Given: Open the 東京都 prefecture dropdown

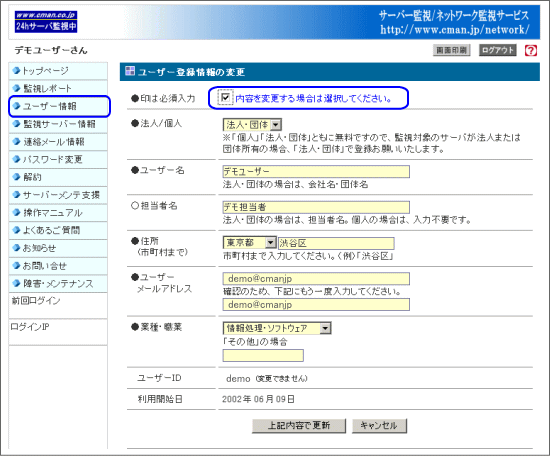Looking at the screenshot, I should tap(249, 242).
